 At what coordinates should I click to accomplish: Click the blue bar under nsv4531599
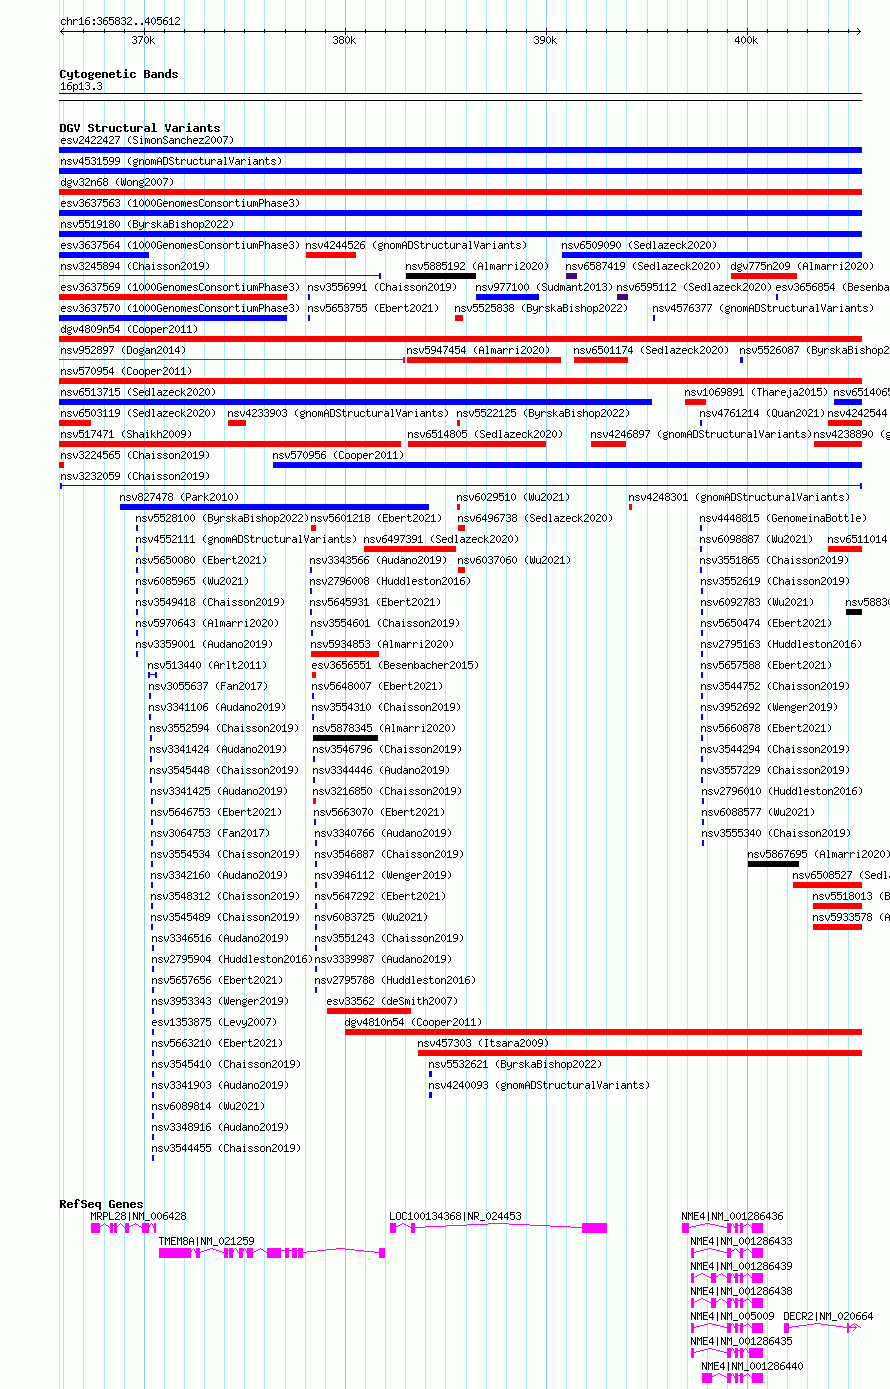460,171
